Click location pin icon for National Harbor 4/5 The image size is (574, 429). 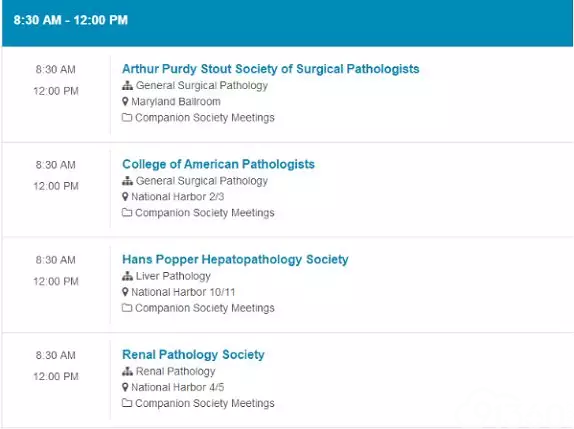point(125,387)
